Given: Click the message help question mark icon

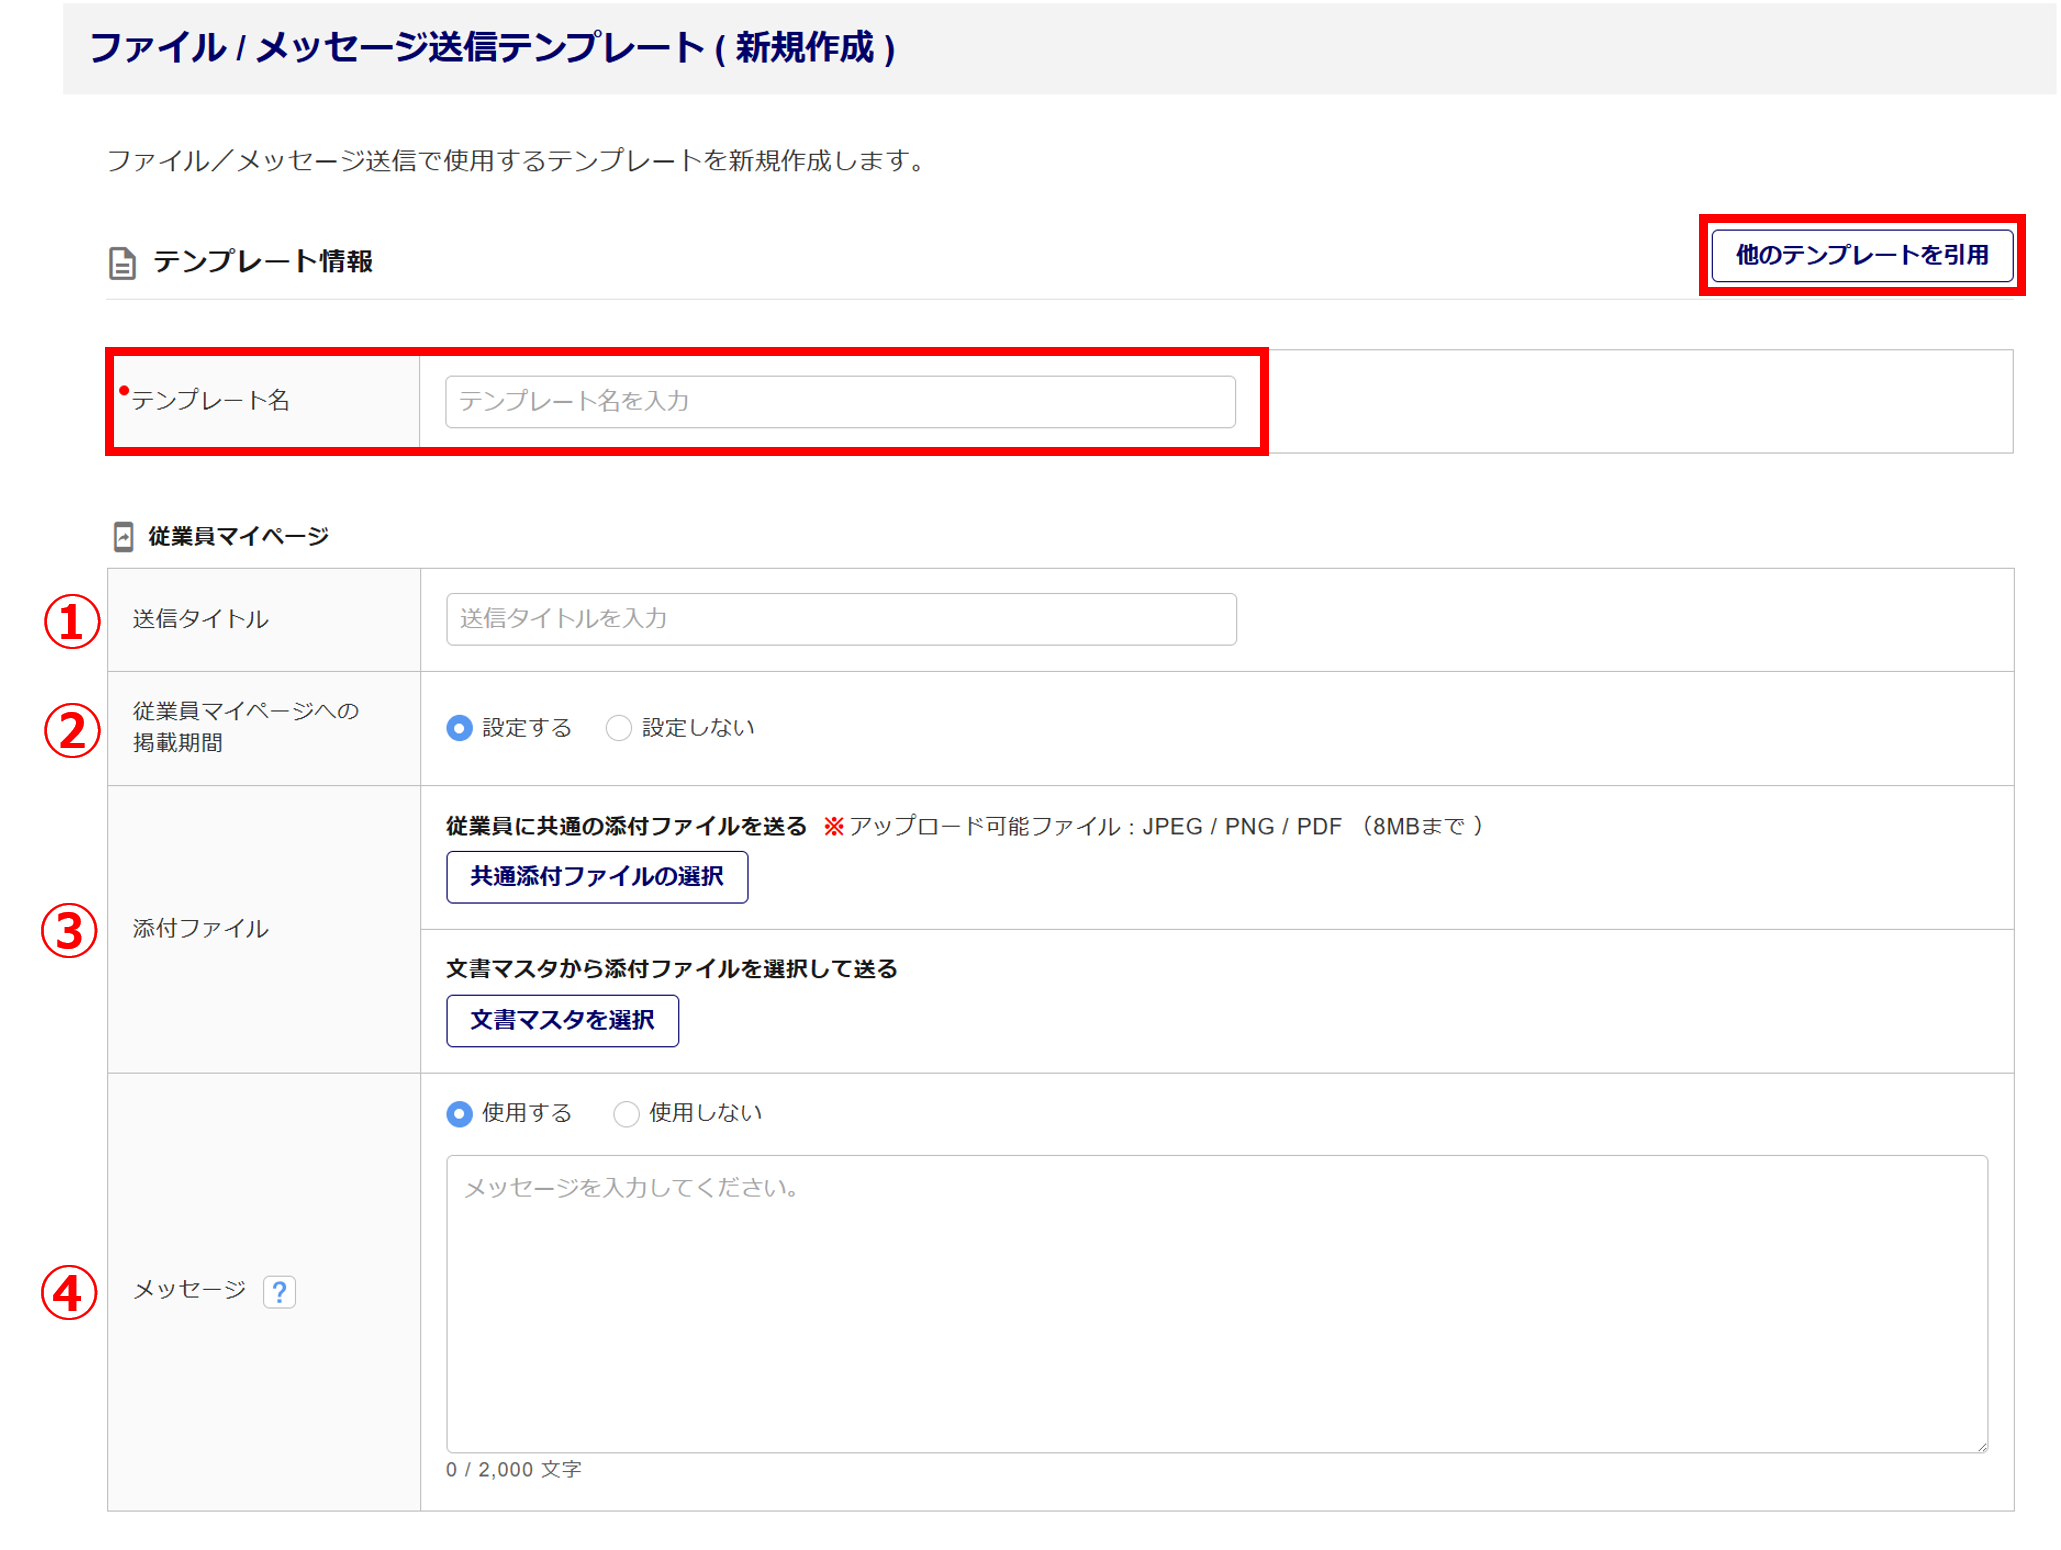Looking at the screenshot, I should tap(279, 1292).
